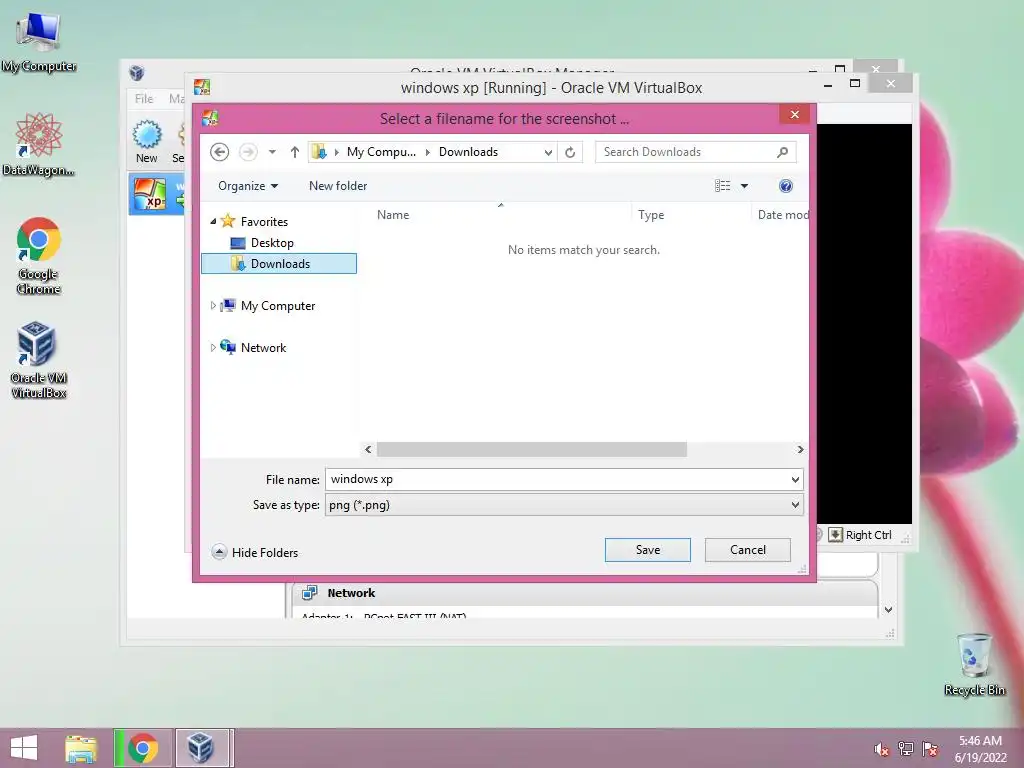This screenshot has height=768, width=1024.
Task: Click the horizontal scrollbar thumb
Action: click(x=532, y=449)
